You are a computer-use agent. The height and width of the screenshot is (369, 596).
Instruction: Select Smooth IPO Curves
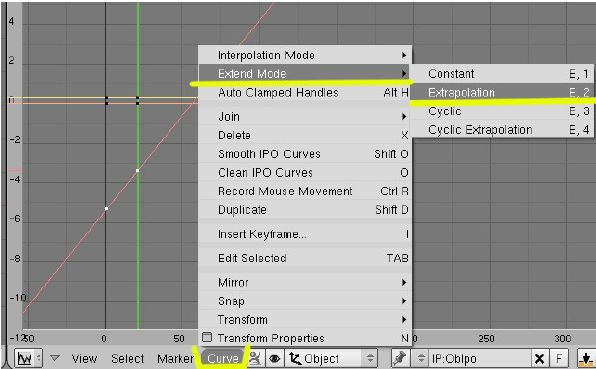[305, 154]
